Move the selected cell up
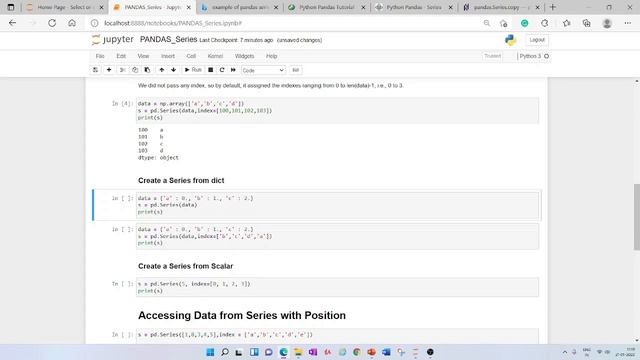This screenshot has width=640, height=360. pyautogui.click(x=162, y=70)
